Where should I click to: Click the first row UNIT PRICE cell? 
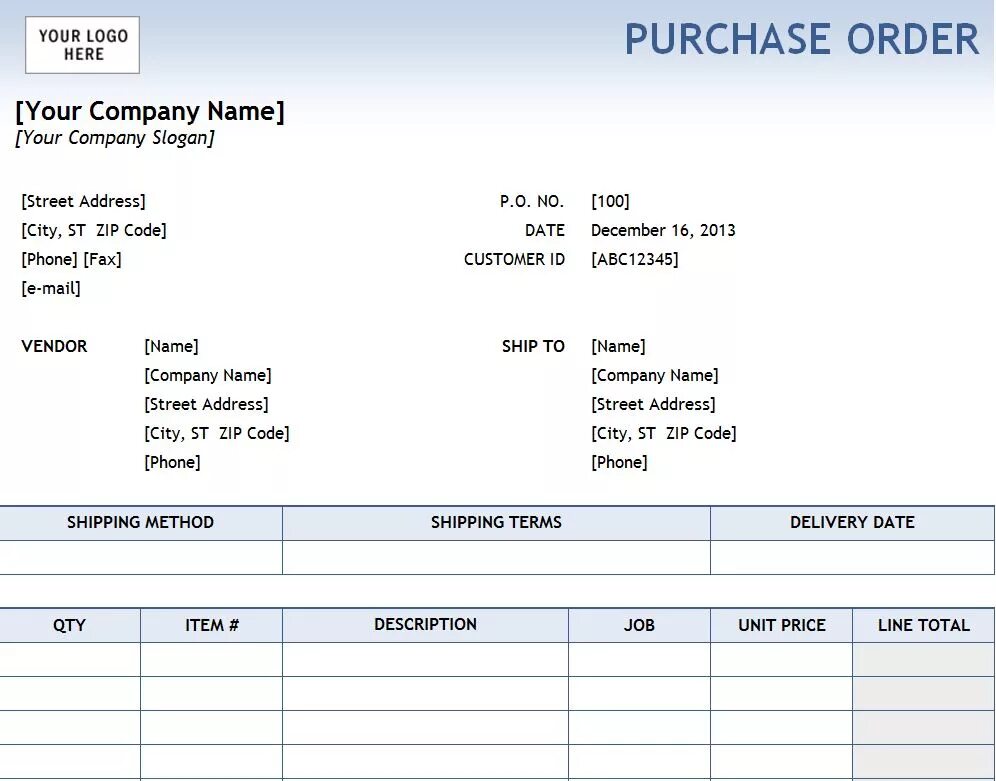tap(781, 660)
